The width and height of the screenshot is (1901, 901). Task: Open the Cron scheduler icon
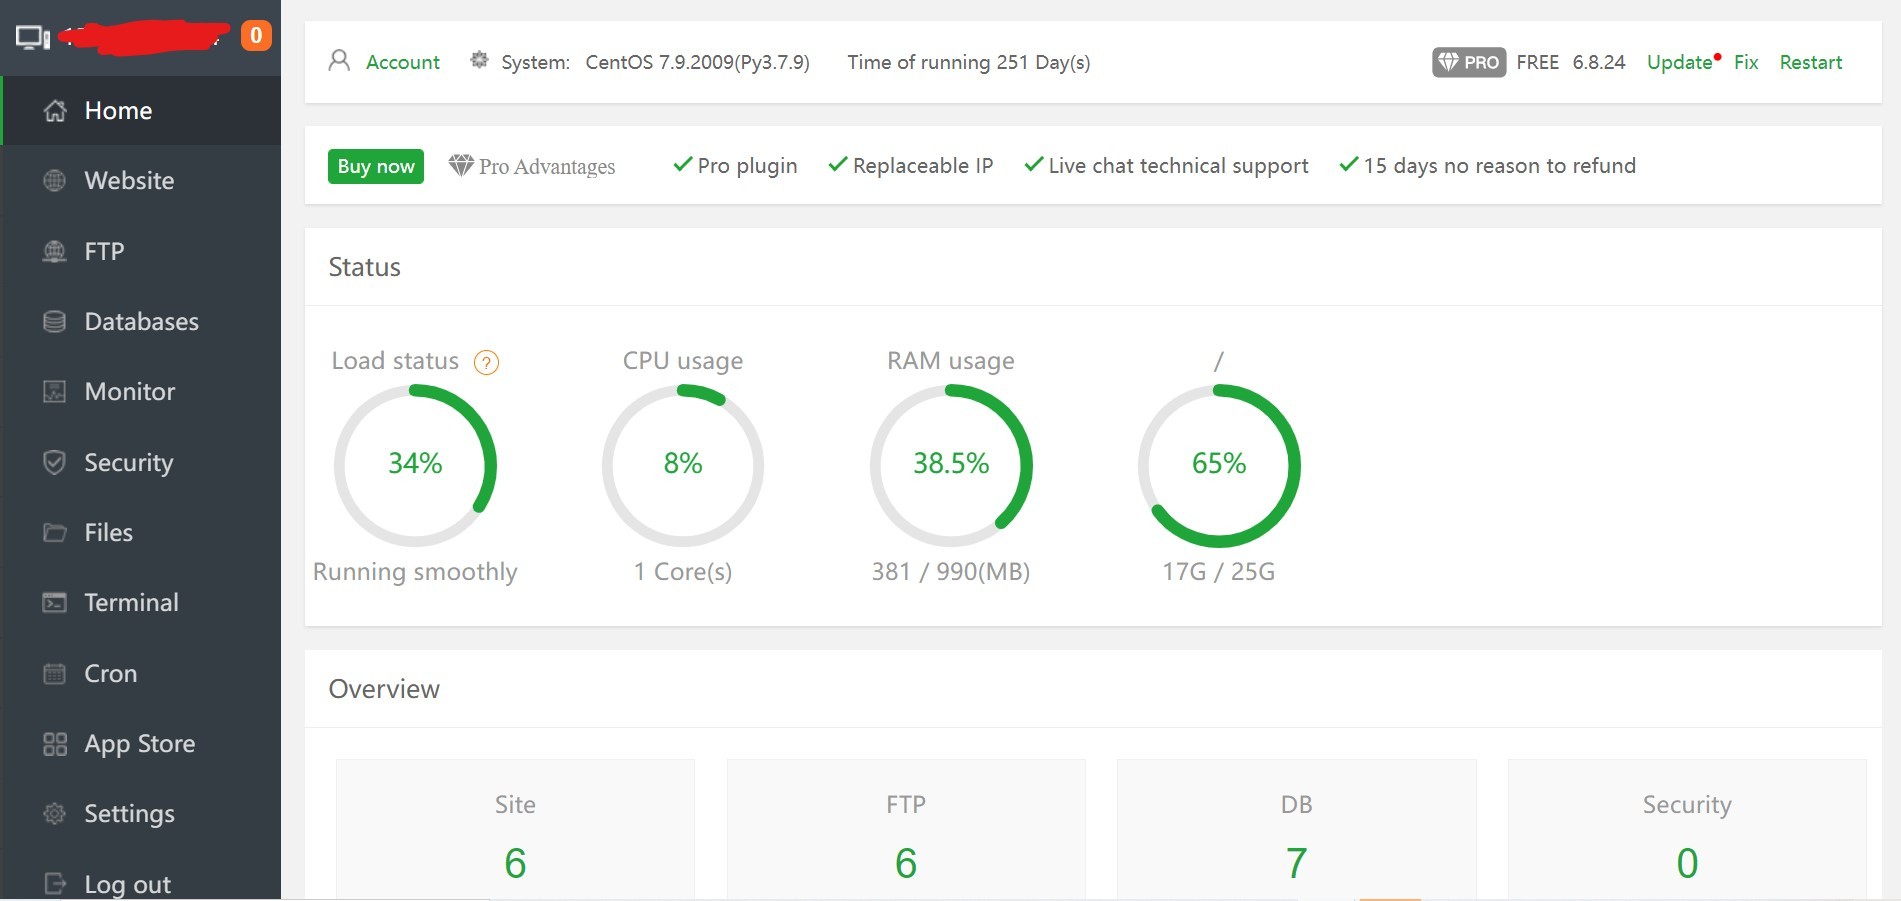point(55,673)
